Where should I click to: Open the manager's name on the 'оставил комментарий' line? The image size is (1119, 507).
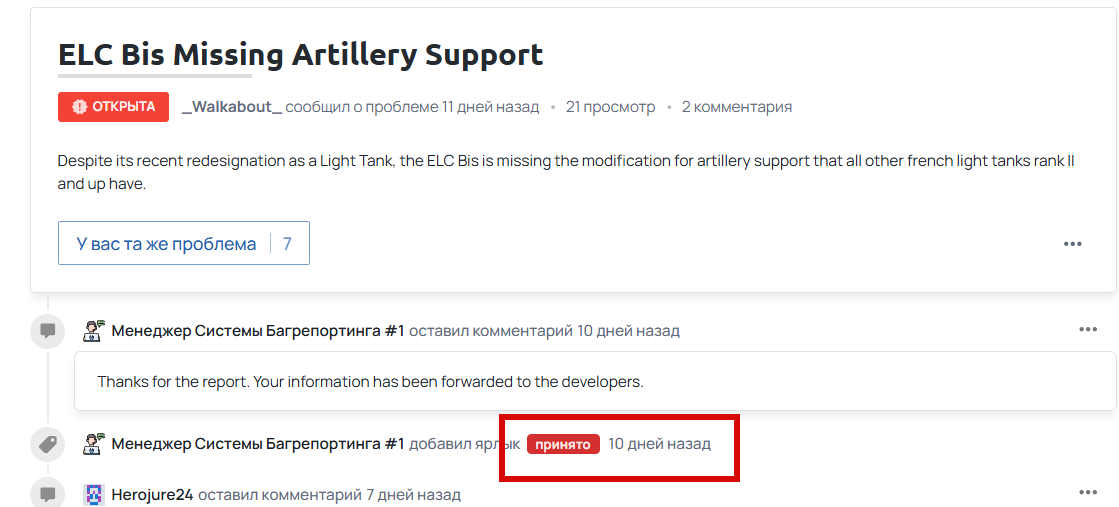pyautogui.click(x=258, y=331)
